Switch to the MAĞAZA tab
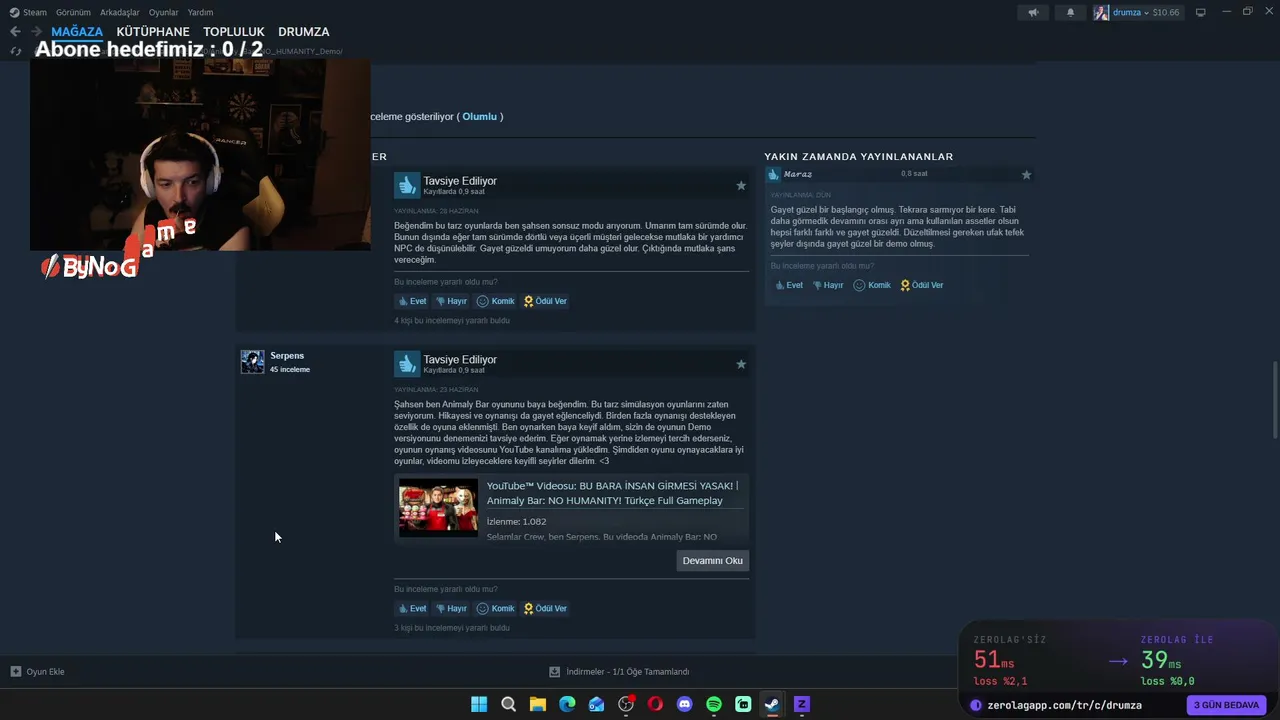This screenshot has height=720, width=1280. (x=77, y=32)
